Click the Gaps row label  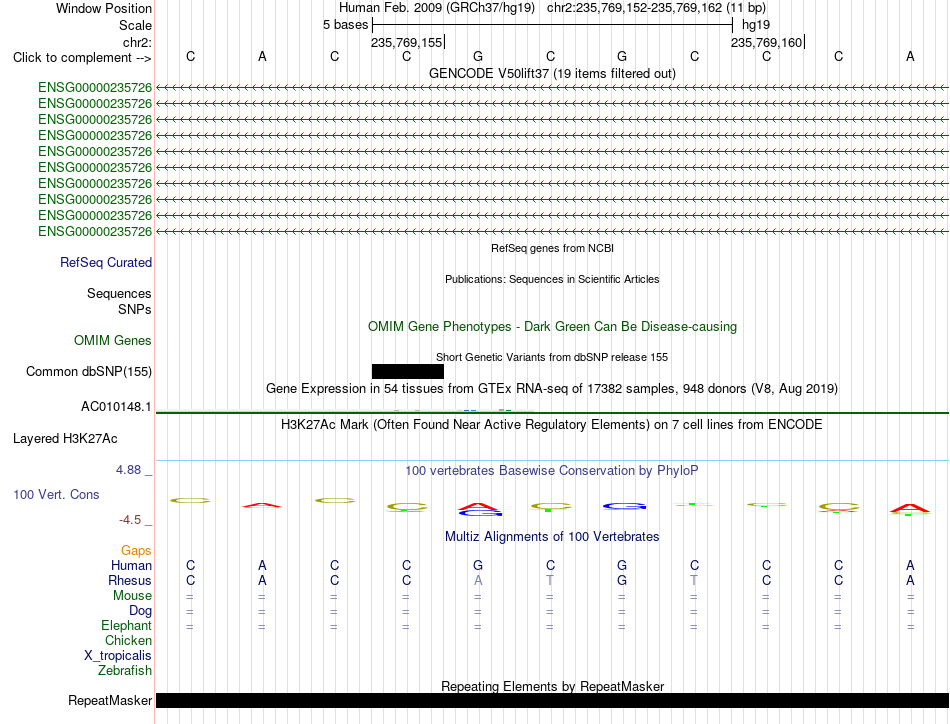tap(136, 550)
